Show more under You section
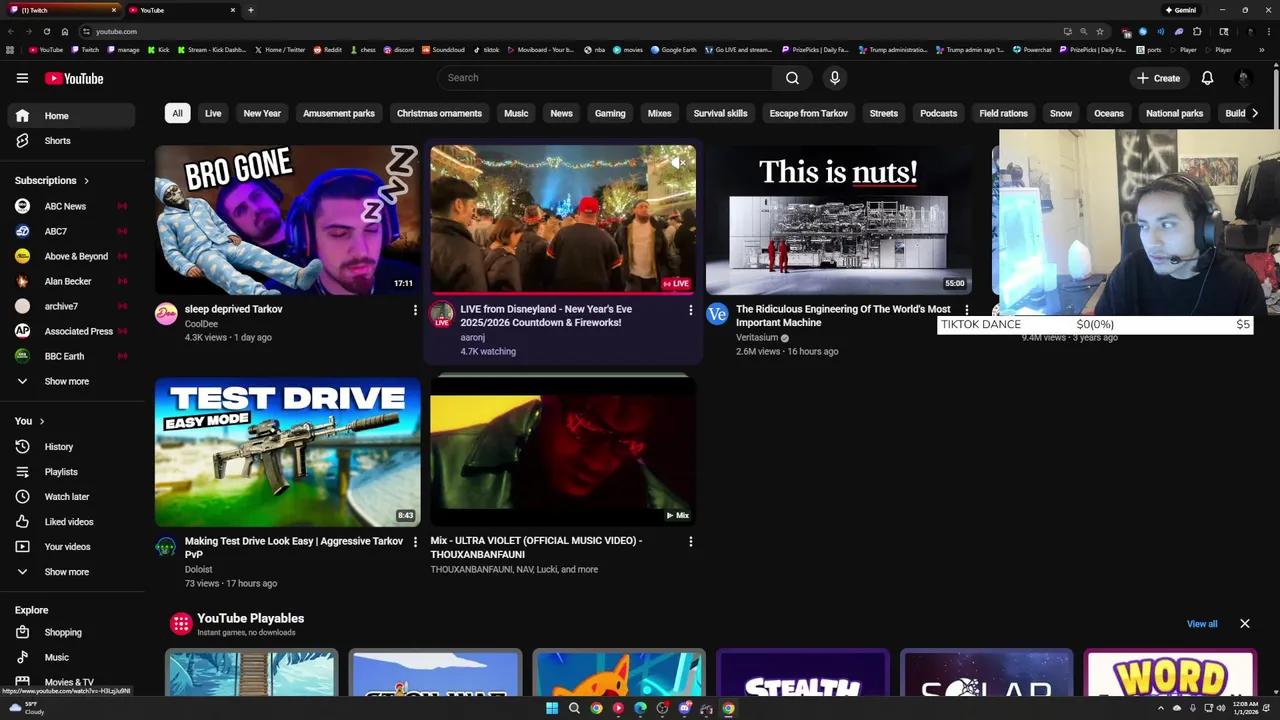 [70, 572]
